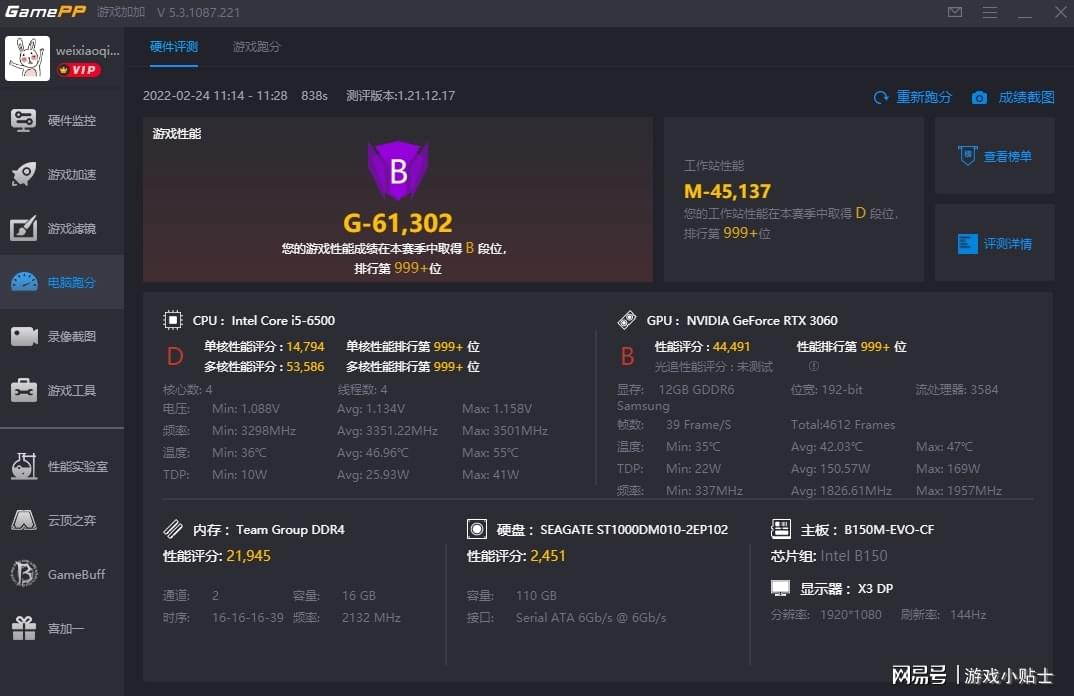Image resolution: width=1074 pixels, height=696 pixels.
Task: Click the memory stick icon beside 内存
Action: [x=173, y=529]
